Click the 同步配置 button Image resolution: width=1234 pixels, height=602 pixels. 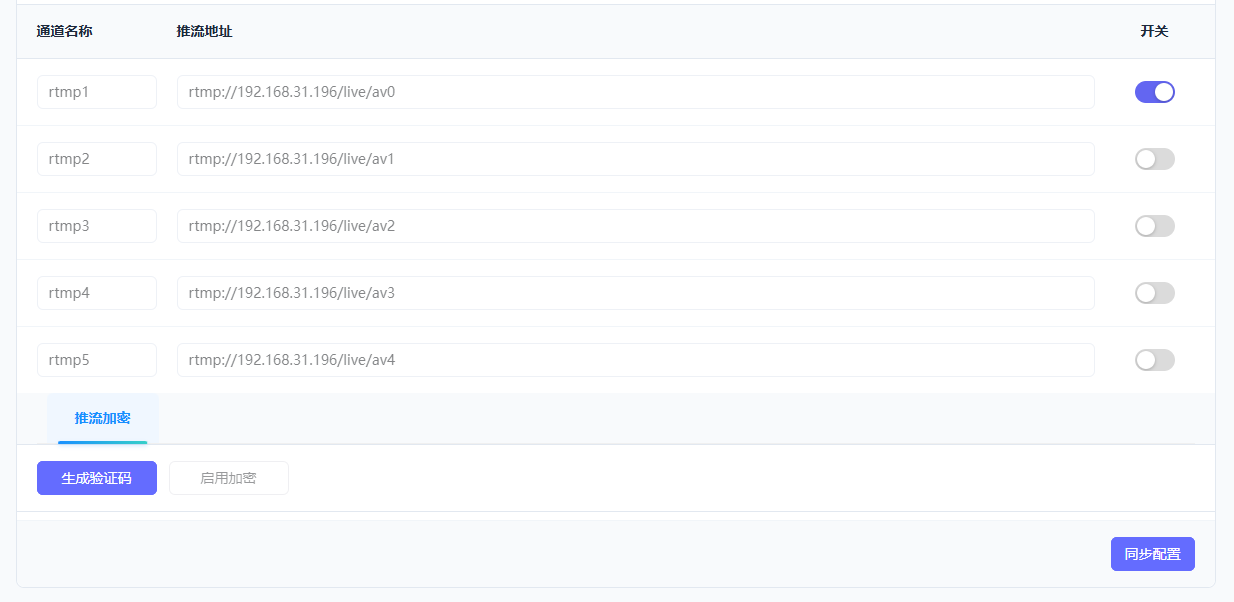pyautogui.click(x=1152, y=554)
